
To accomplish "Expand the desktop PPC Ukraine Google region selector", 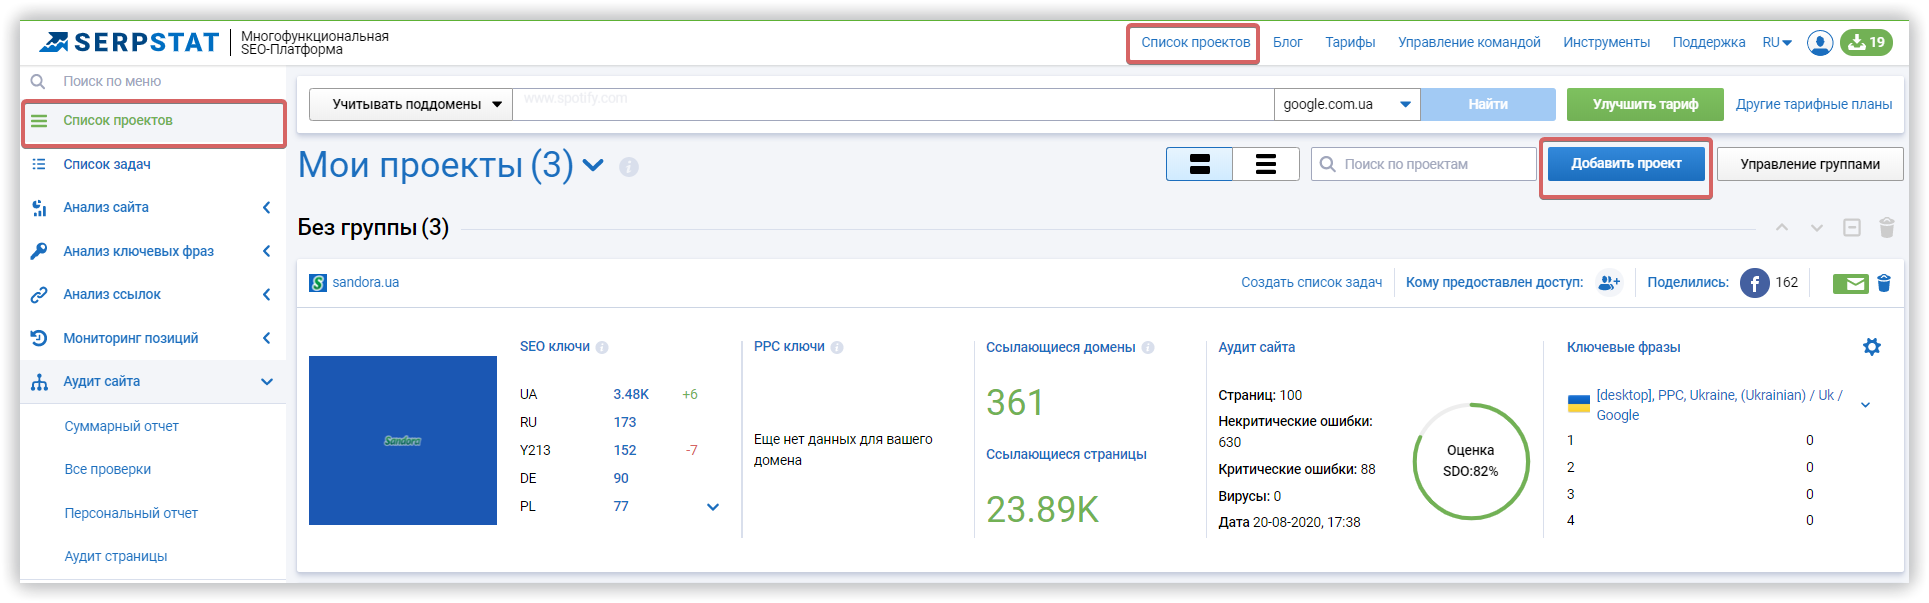I will click(x=1865, y=405).
